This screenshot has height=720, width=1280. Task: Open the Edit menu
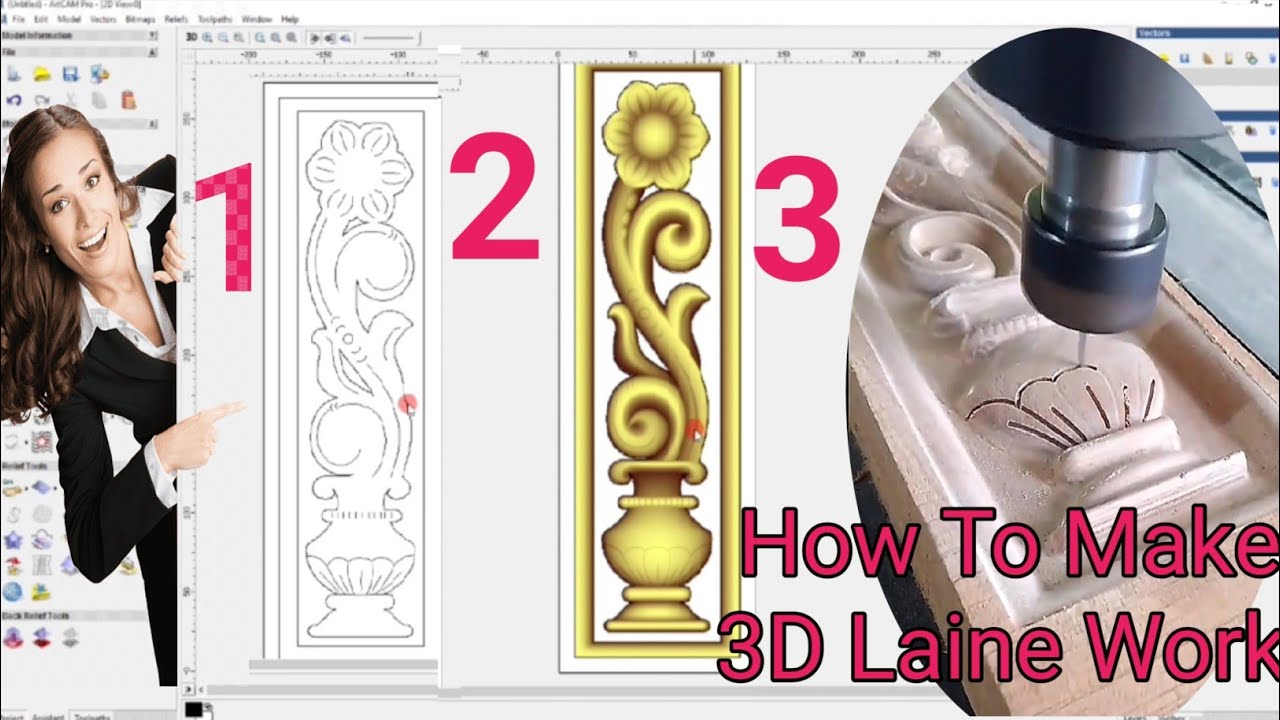click(41, 19)
